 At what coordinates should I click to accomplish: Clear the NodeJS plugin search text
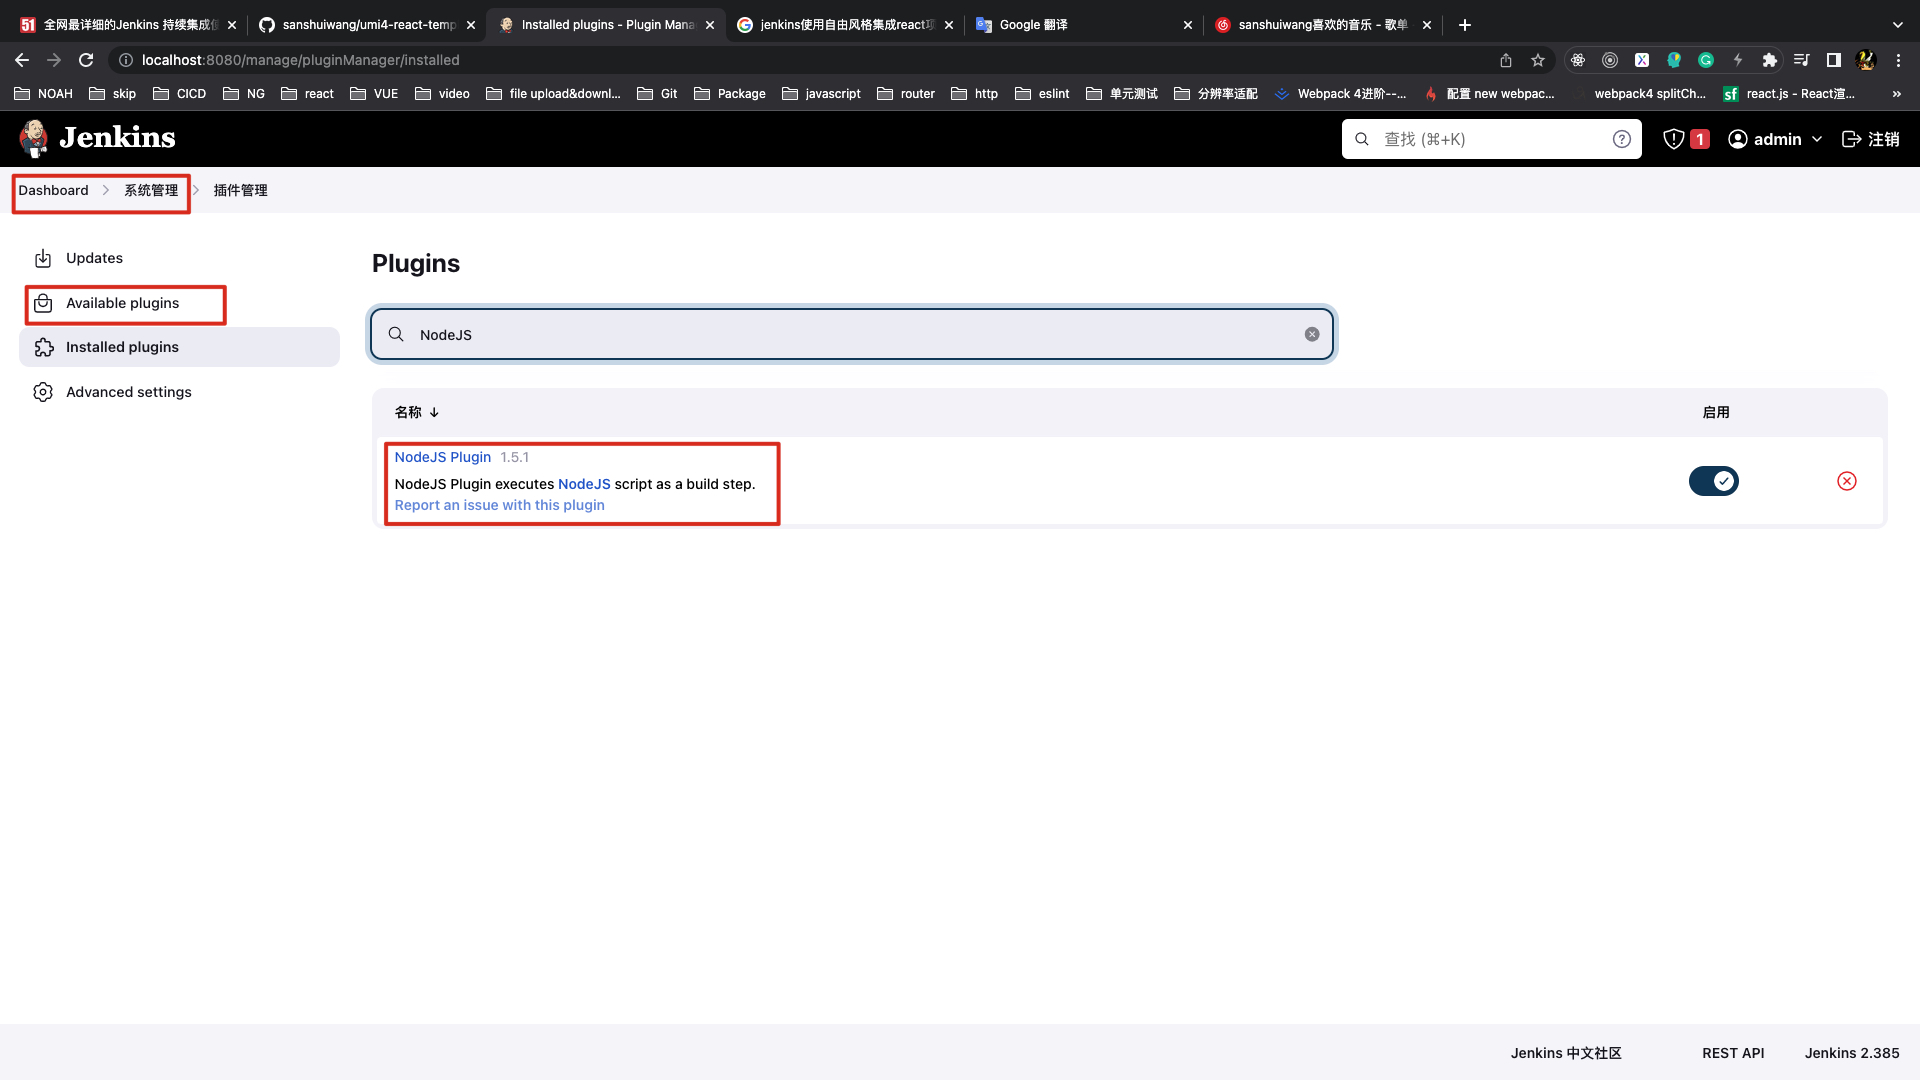(1312, 334)
